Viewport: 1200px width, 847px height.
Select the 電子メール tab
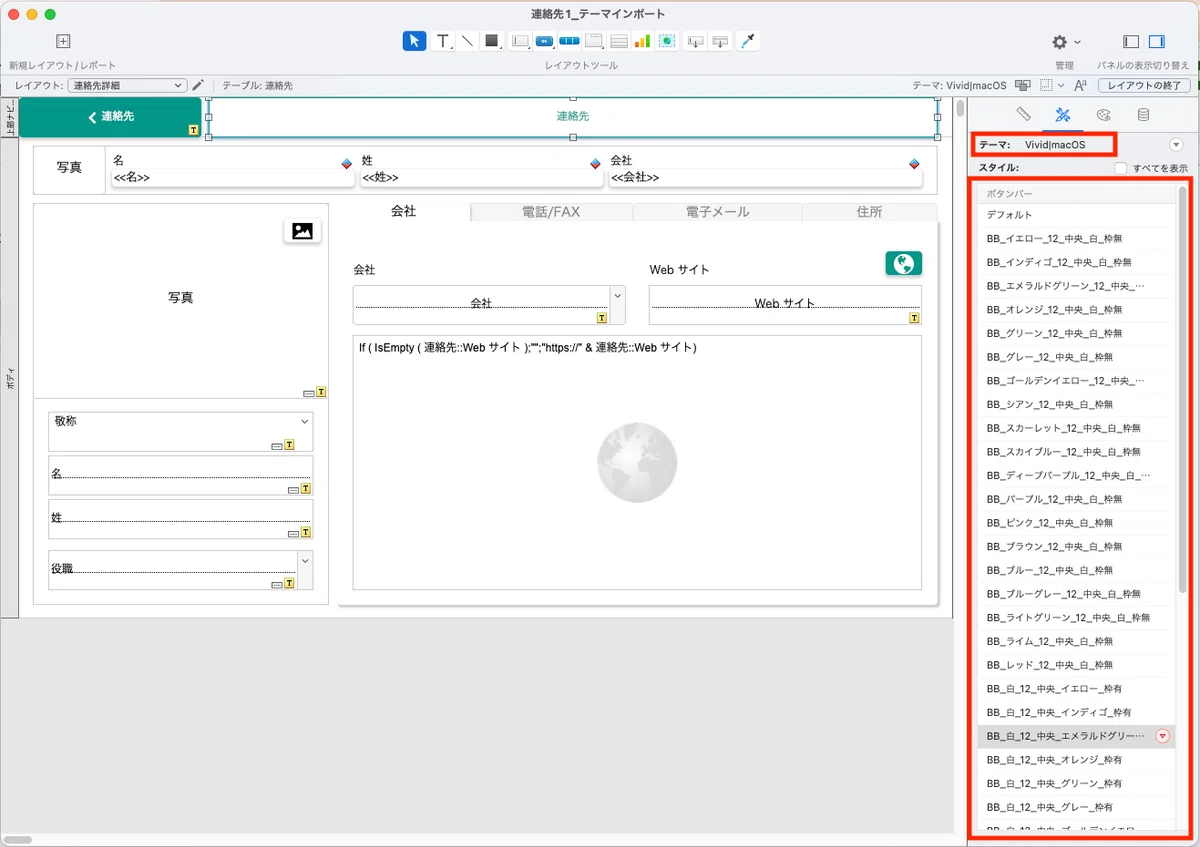click(717, 212)
